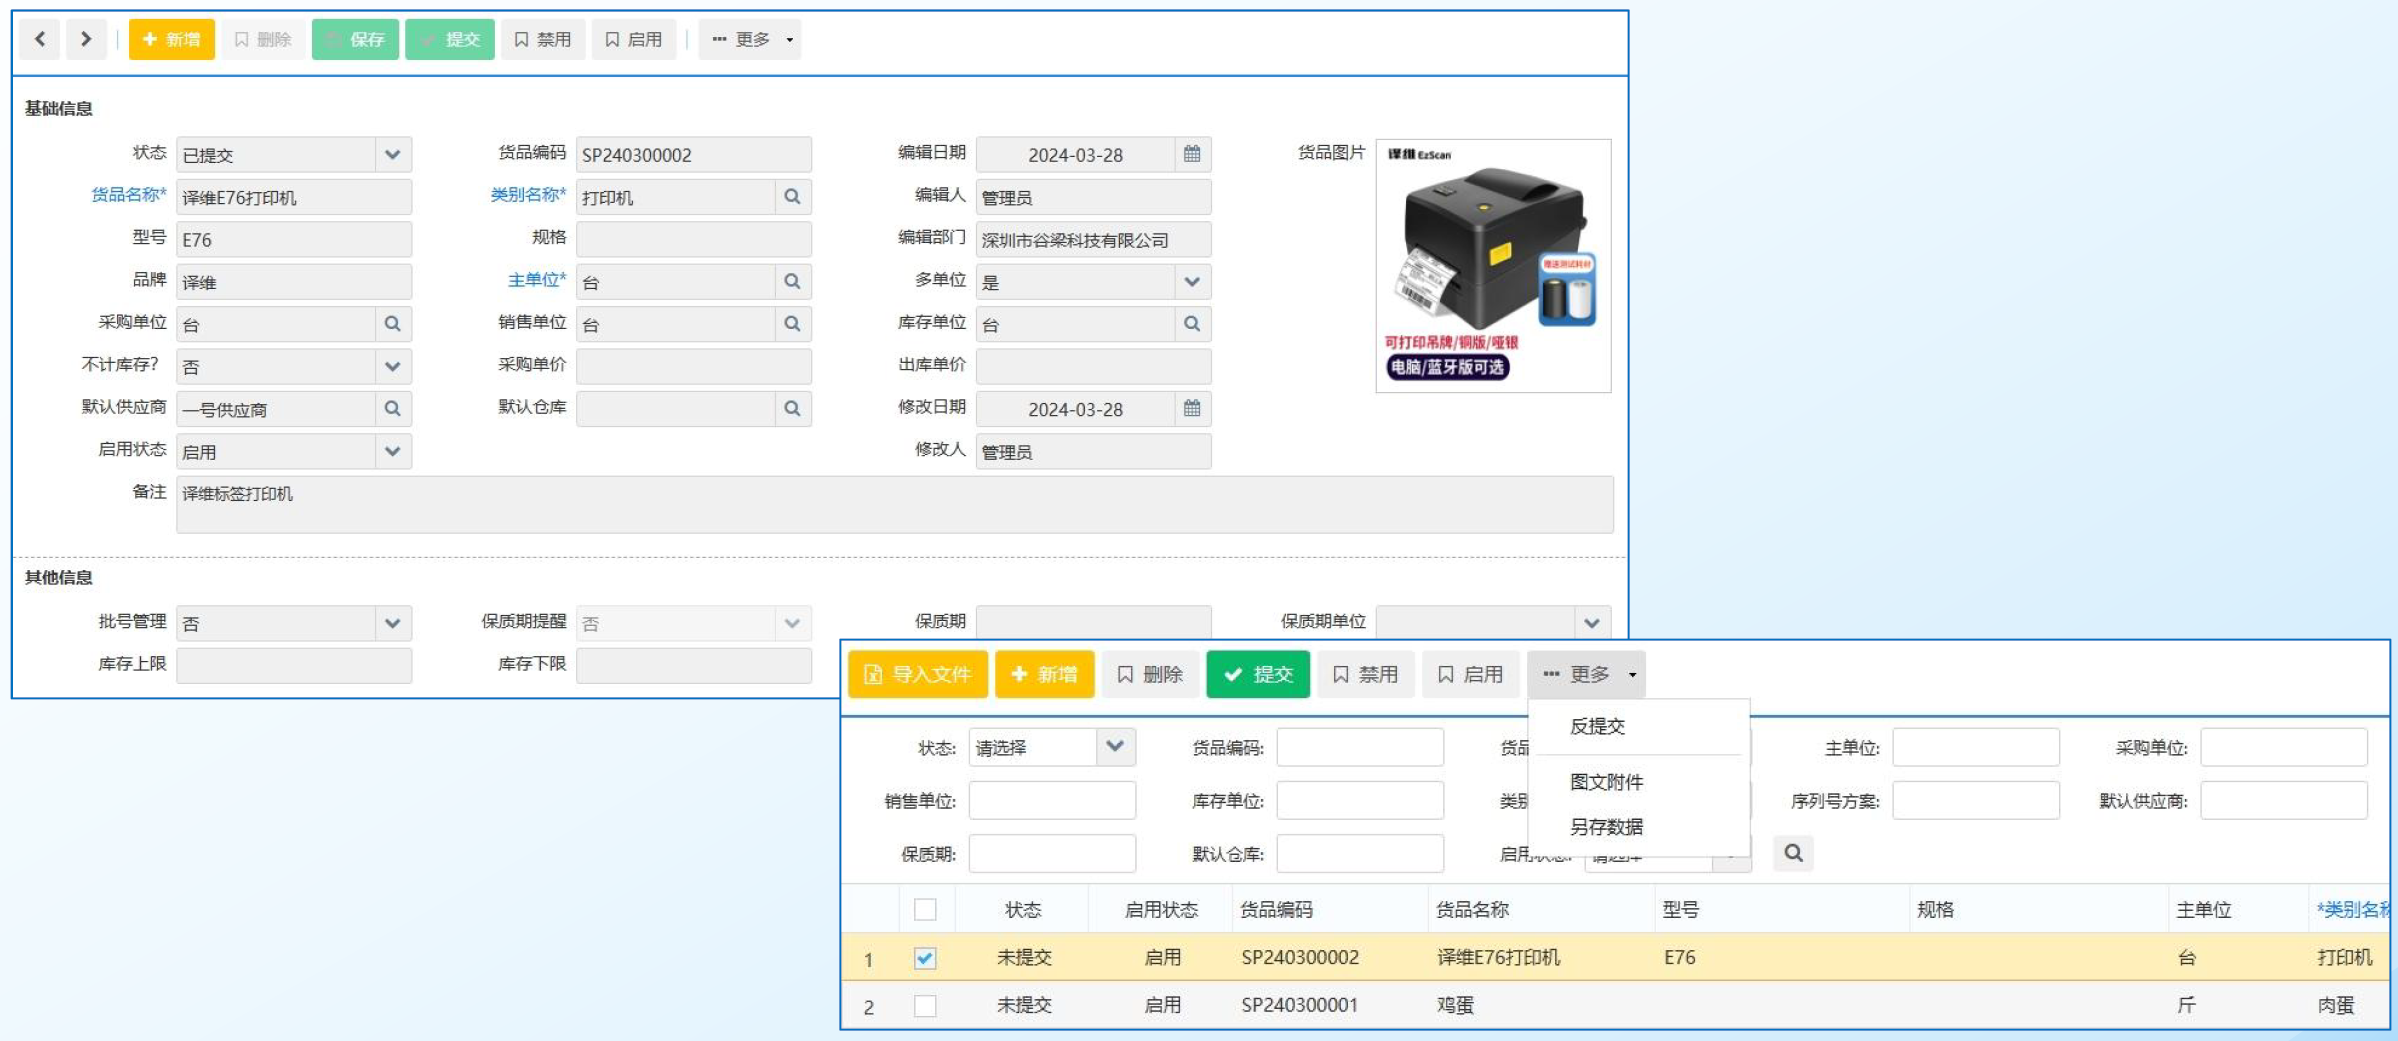Image resolution: width=2398 pixels, height=1041 pixels.
Task: Click lookup icon in 默认仓库 field
Action: click(792, 408)
